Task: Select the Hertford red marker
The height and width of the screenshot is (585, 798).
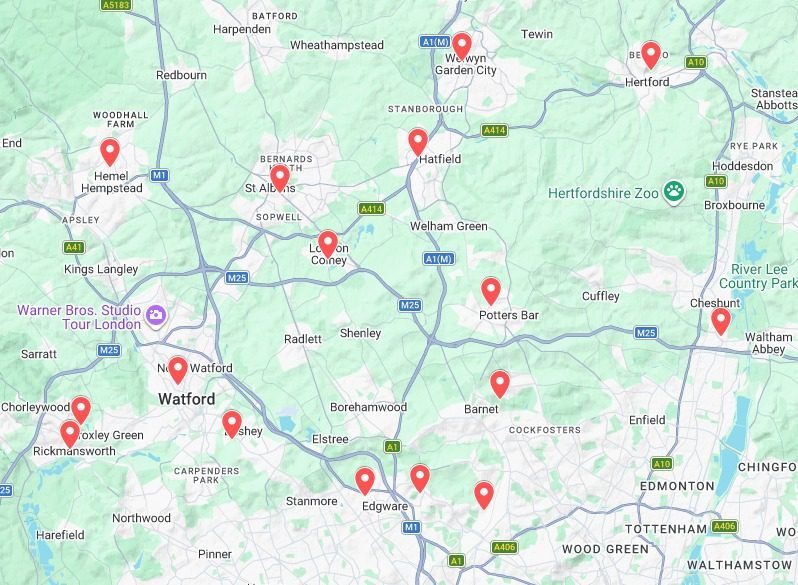Action: click(x=650, y=54)
